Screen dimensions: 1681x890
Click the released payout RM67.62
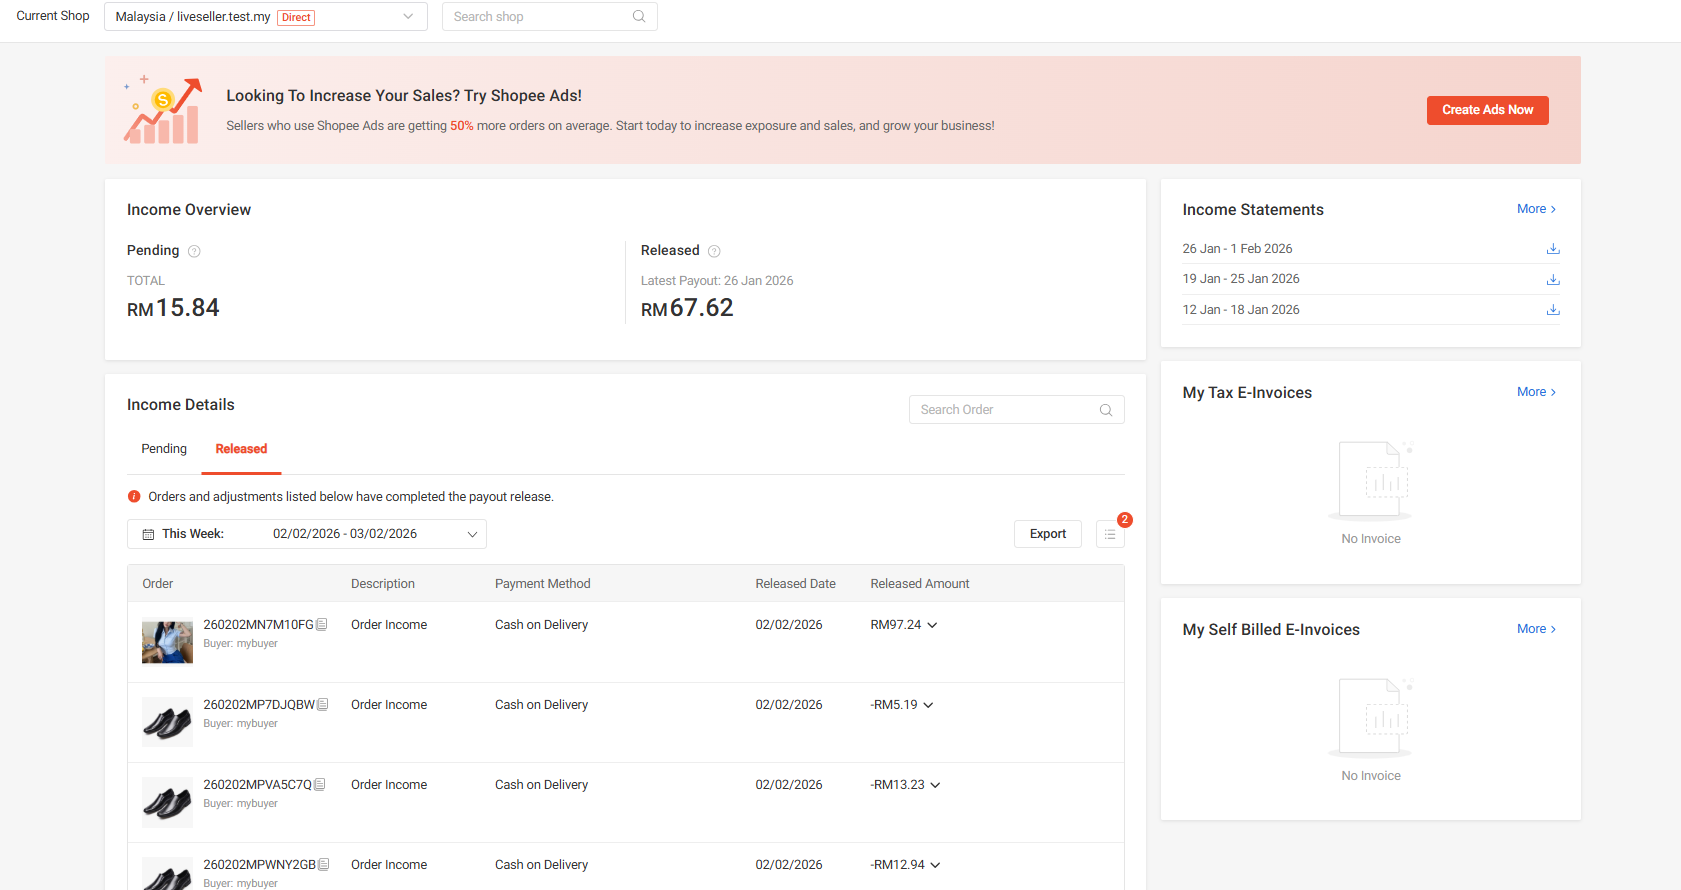(x=687, y=308)
